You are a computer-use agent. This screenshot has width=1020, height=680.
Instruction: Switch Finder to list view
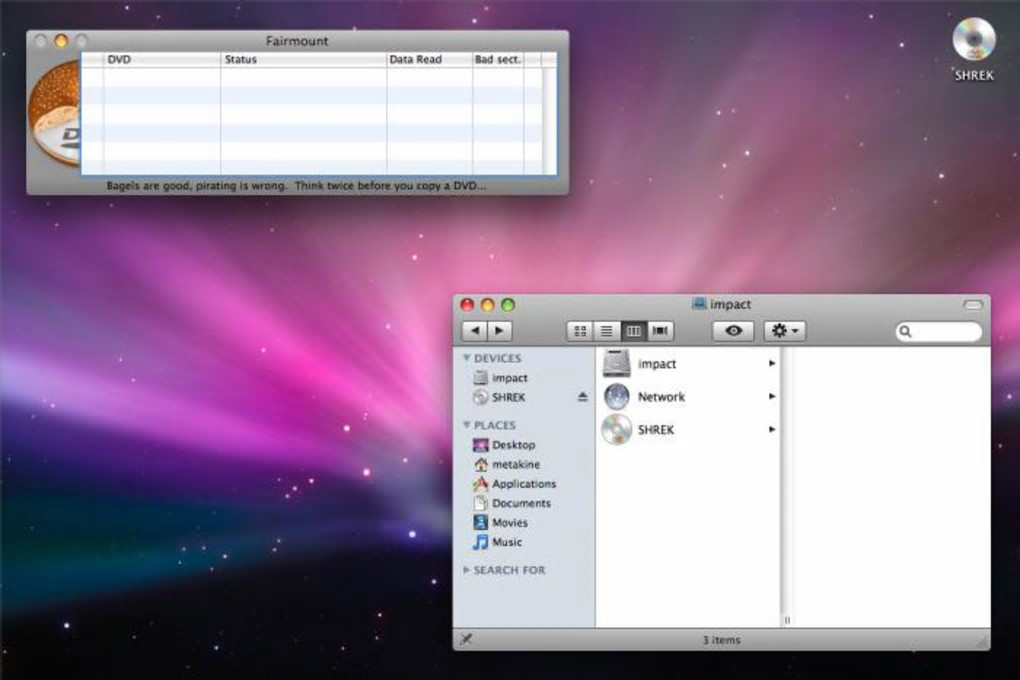coord(606,331)
